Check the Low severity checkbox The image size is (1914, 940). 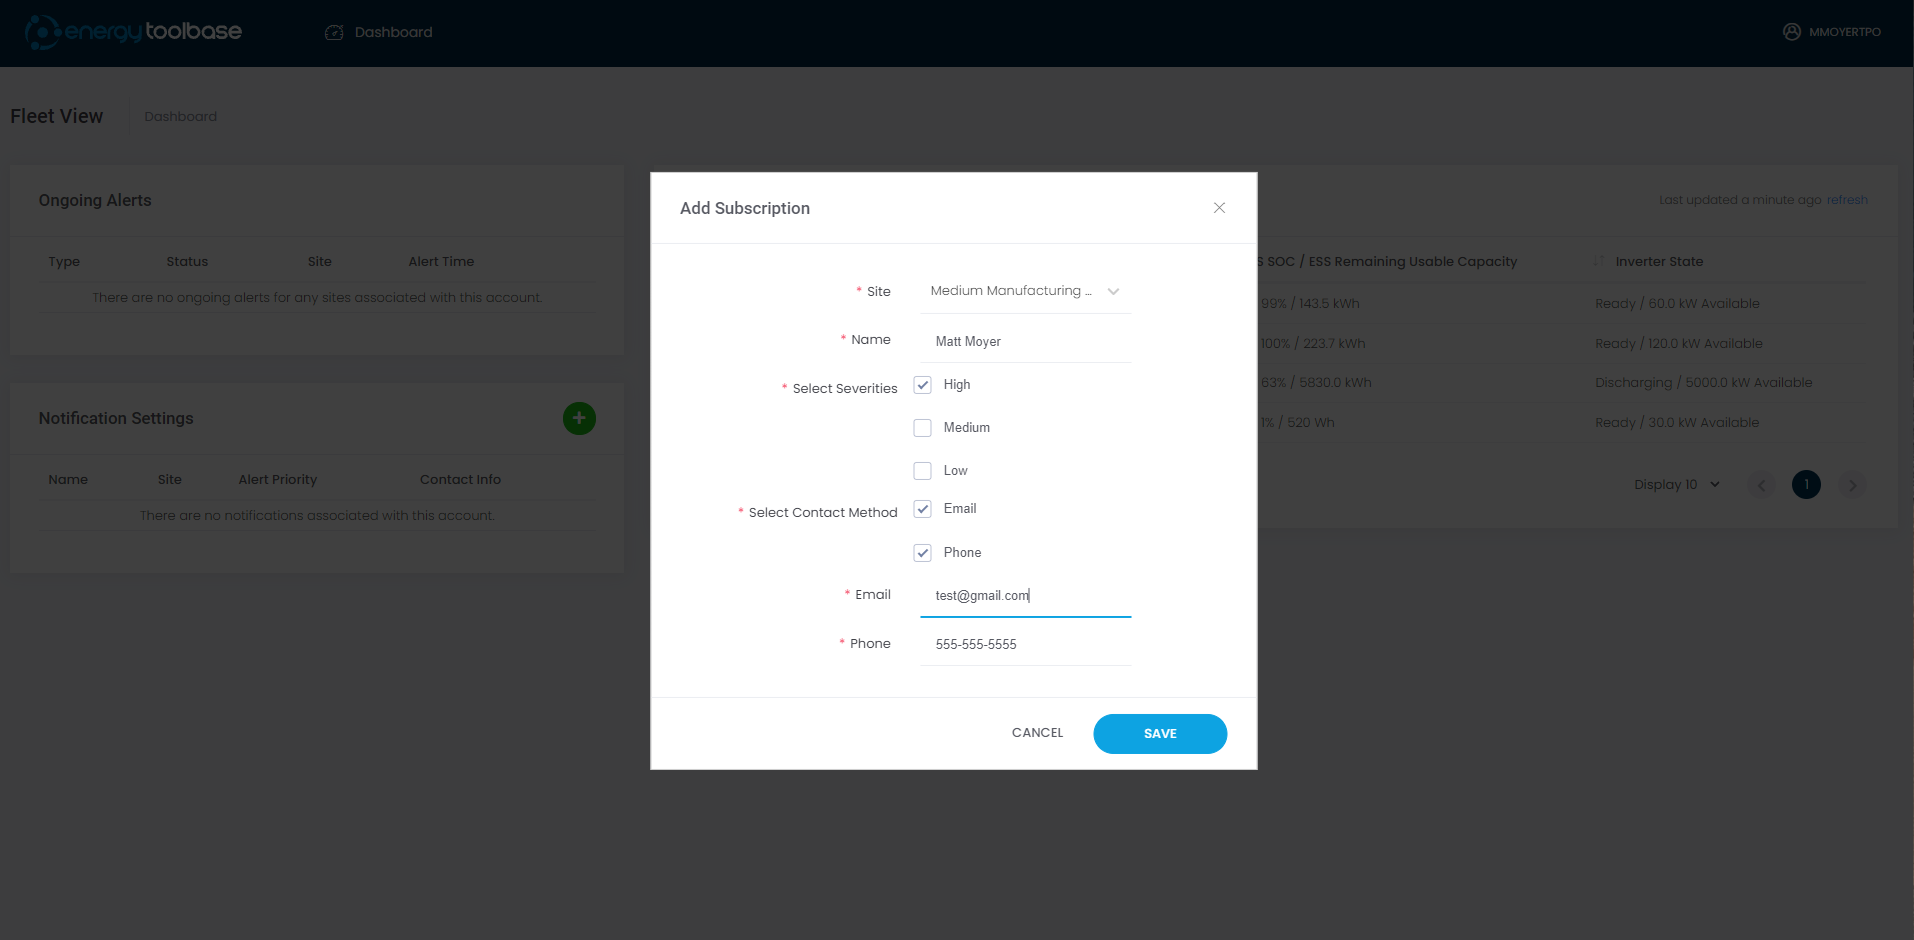click(923, 471)
